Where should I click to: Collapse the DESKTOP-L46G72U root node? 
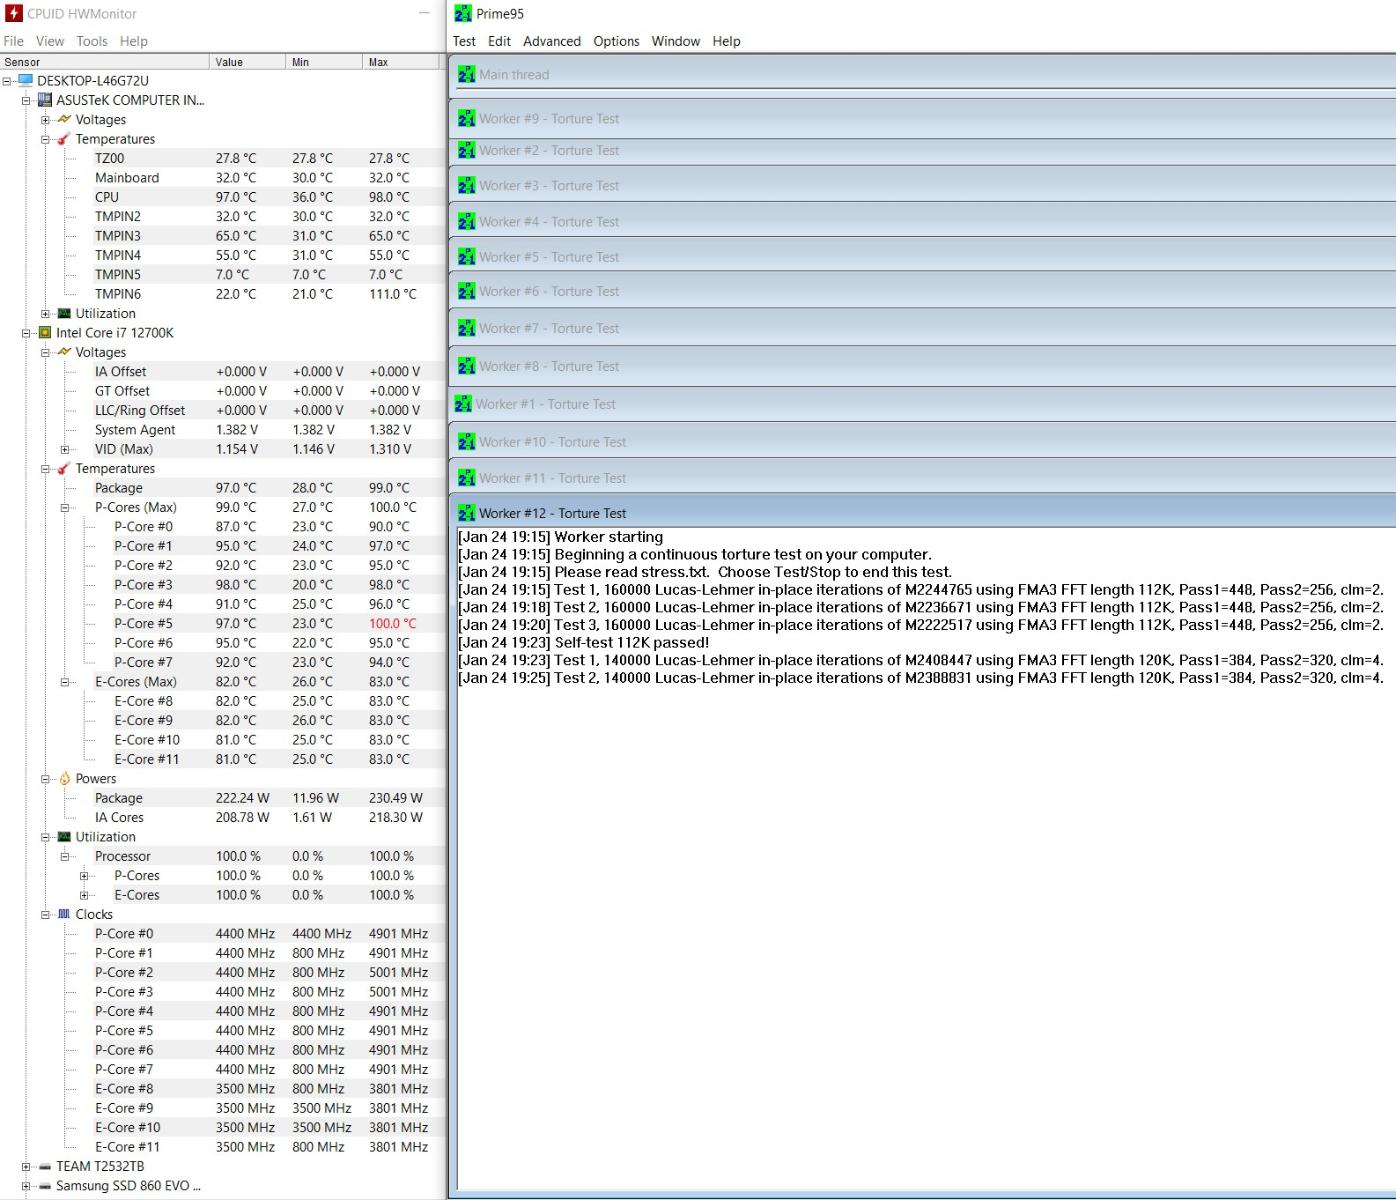7,81
